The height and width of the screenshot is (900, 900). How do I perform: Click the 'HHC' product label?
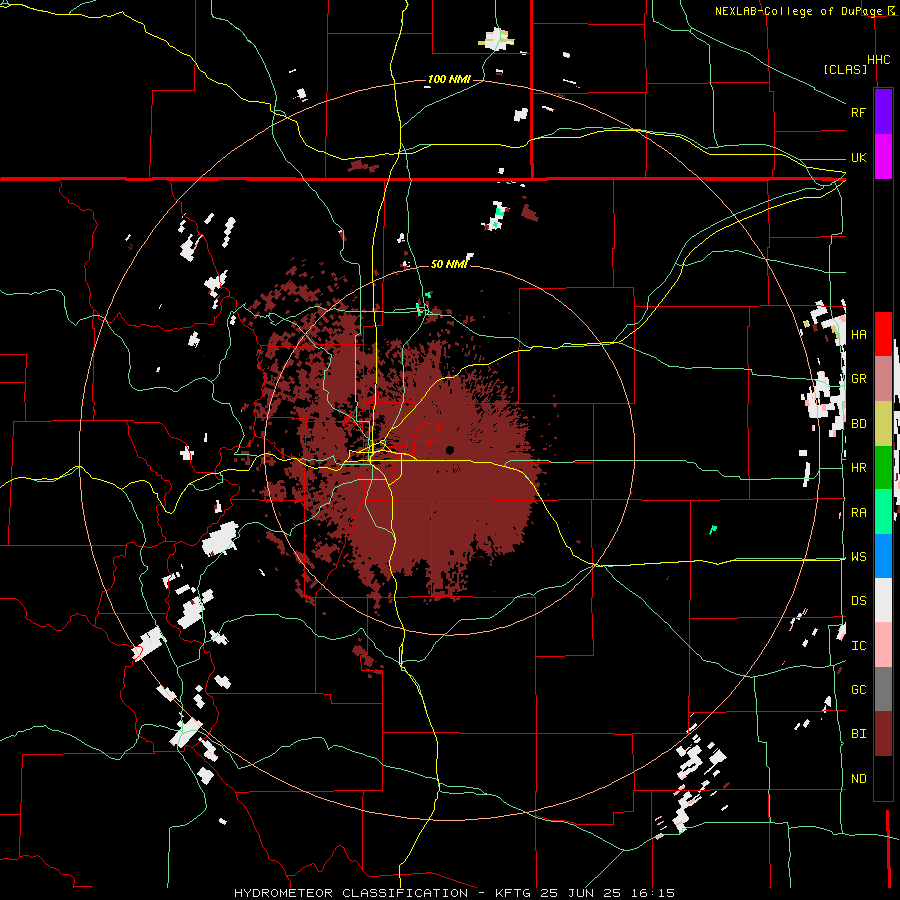click(878, 60)
